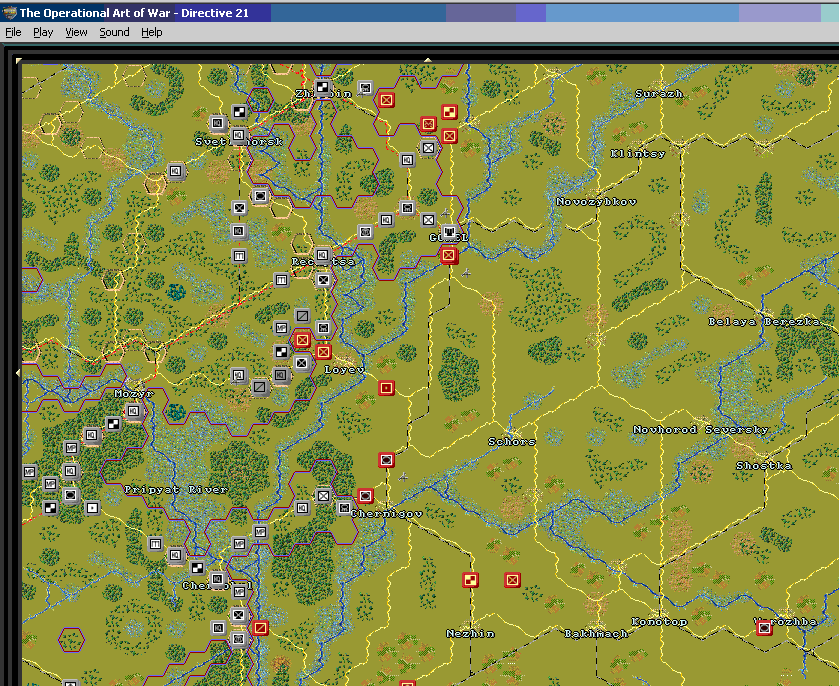Open the Help menu
Screen dimensions: 840x686
152,32
